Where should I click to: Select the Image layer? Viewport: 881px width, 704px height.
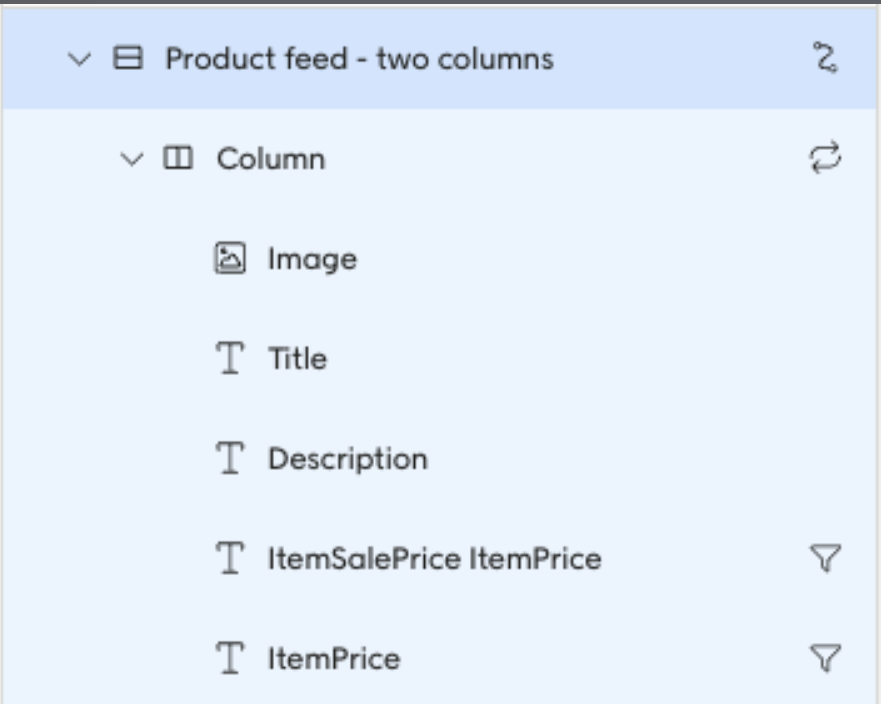[312, 259]
